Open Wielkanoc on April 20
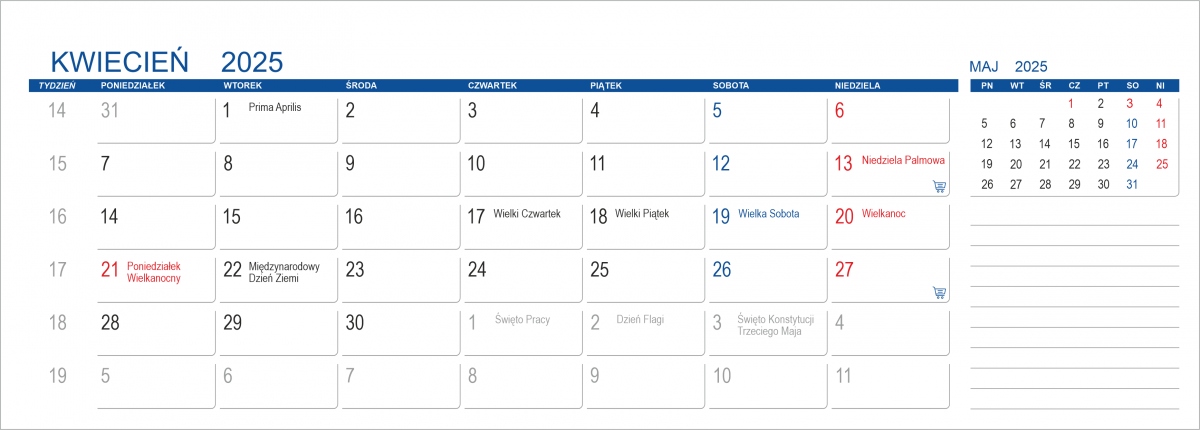 883,214
